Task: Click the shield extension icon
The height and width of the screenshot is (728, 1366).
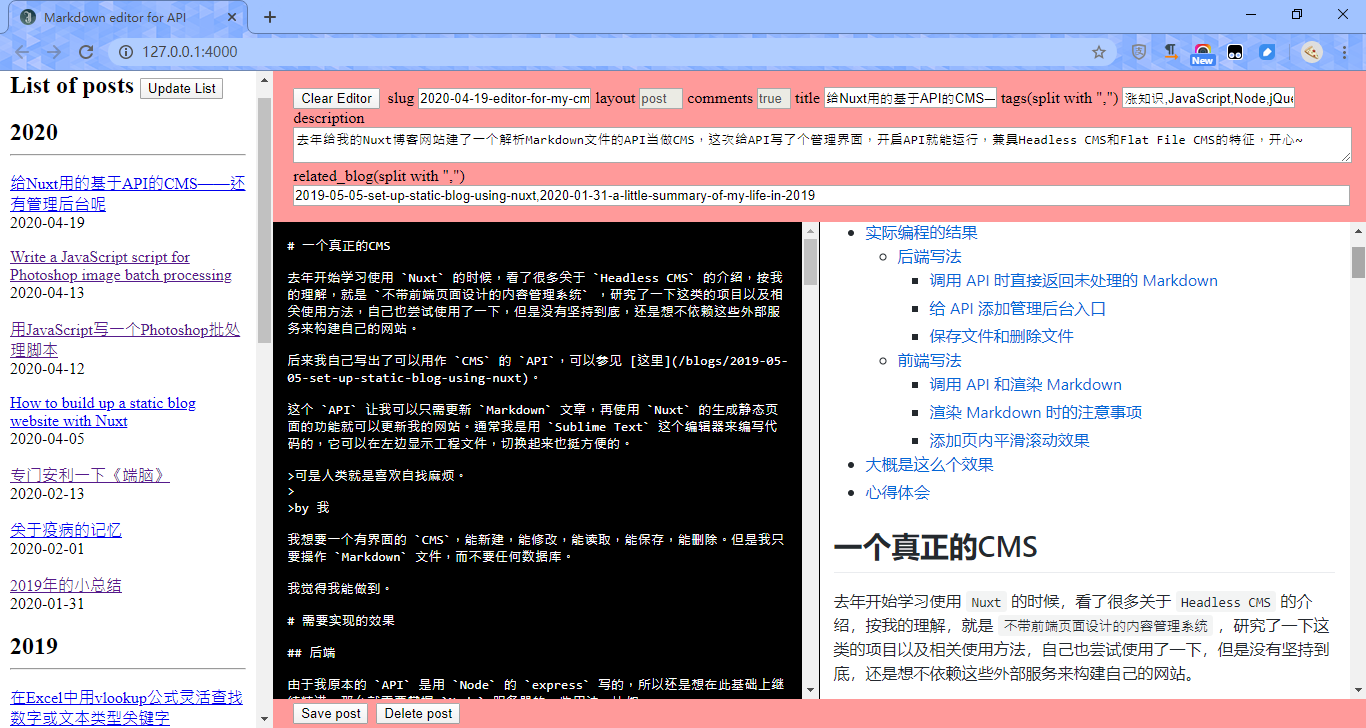Action: [1139, 52]
